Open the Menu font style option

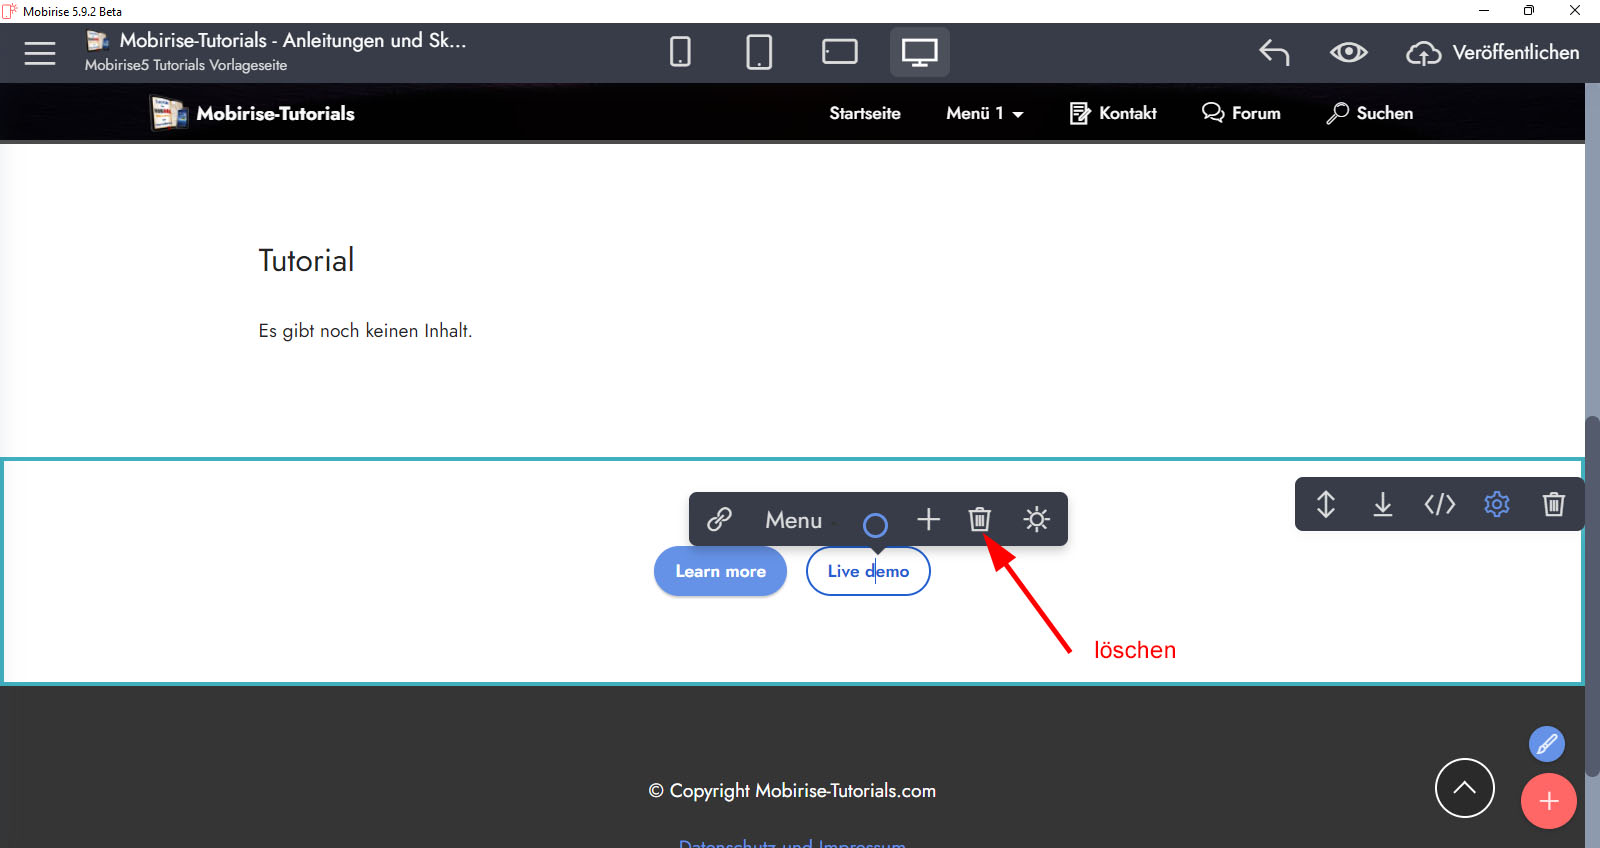[x=794, y=520]
